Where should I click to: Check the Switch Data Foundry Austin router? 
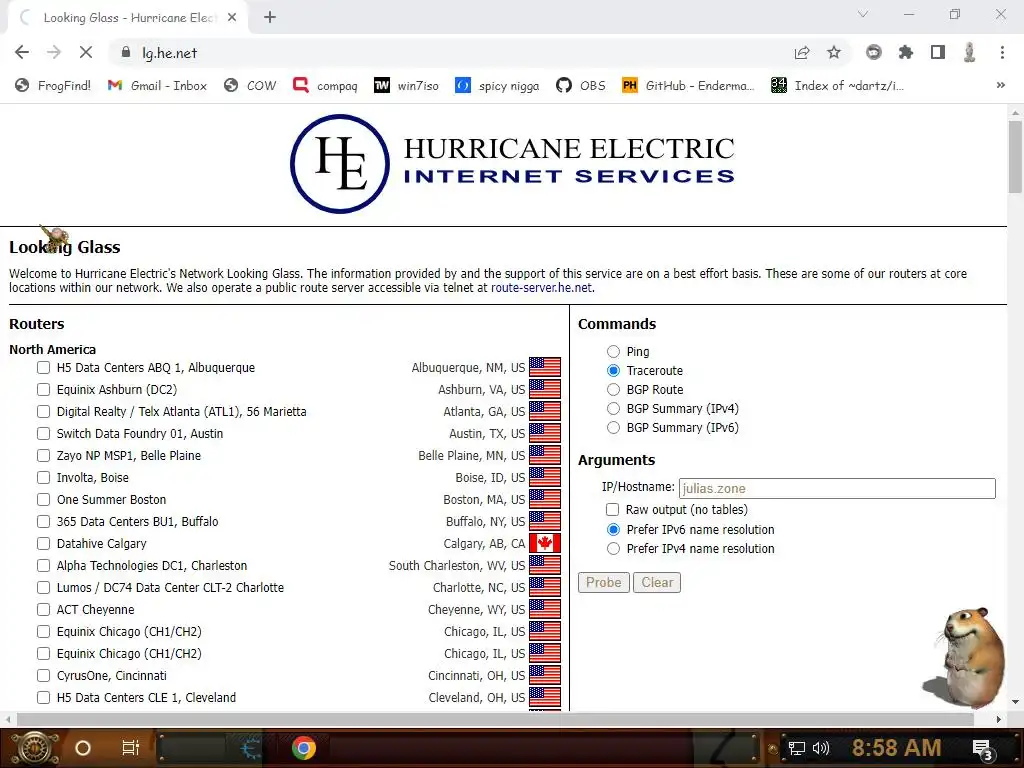43,434
